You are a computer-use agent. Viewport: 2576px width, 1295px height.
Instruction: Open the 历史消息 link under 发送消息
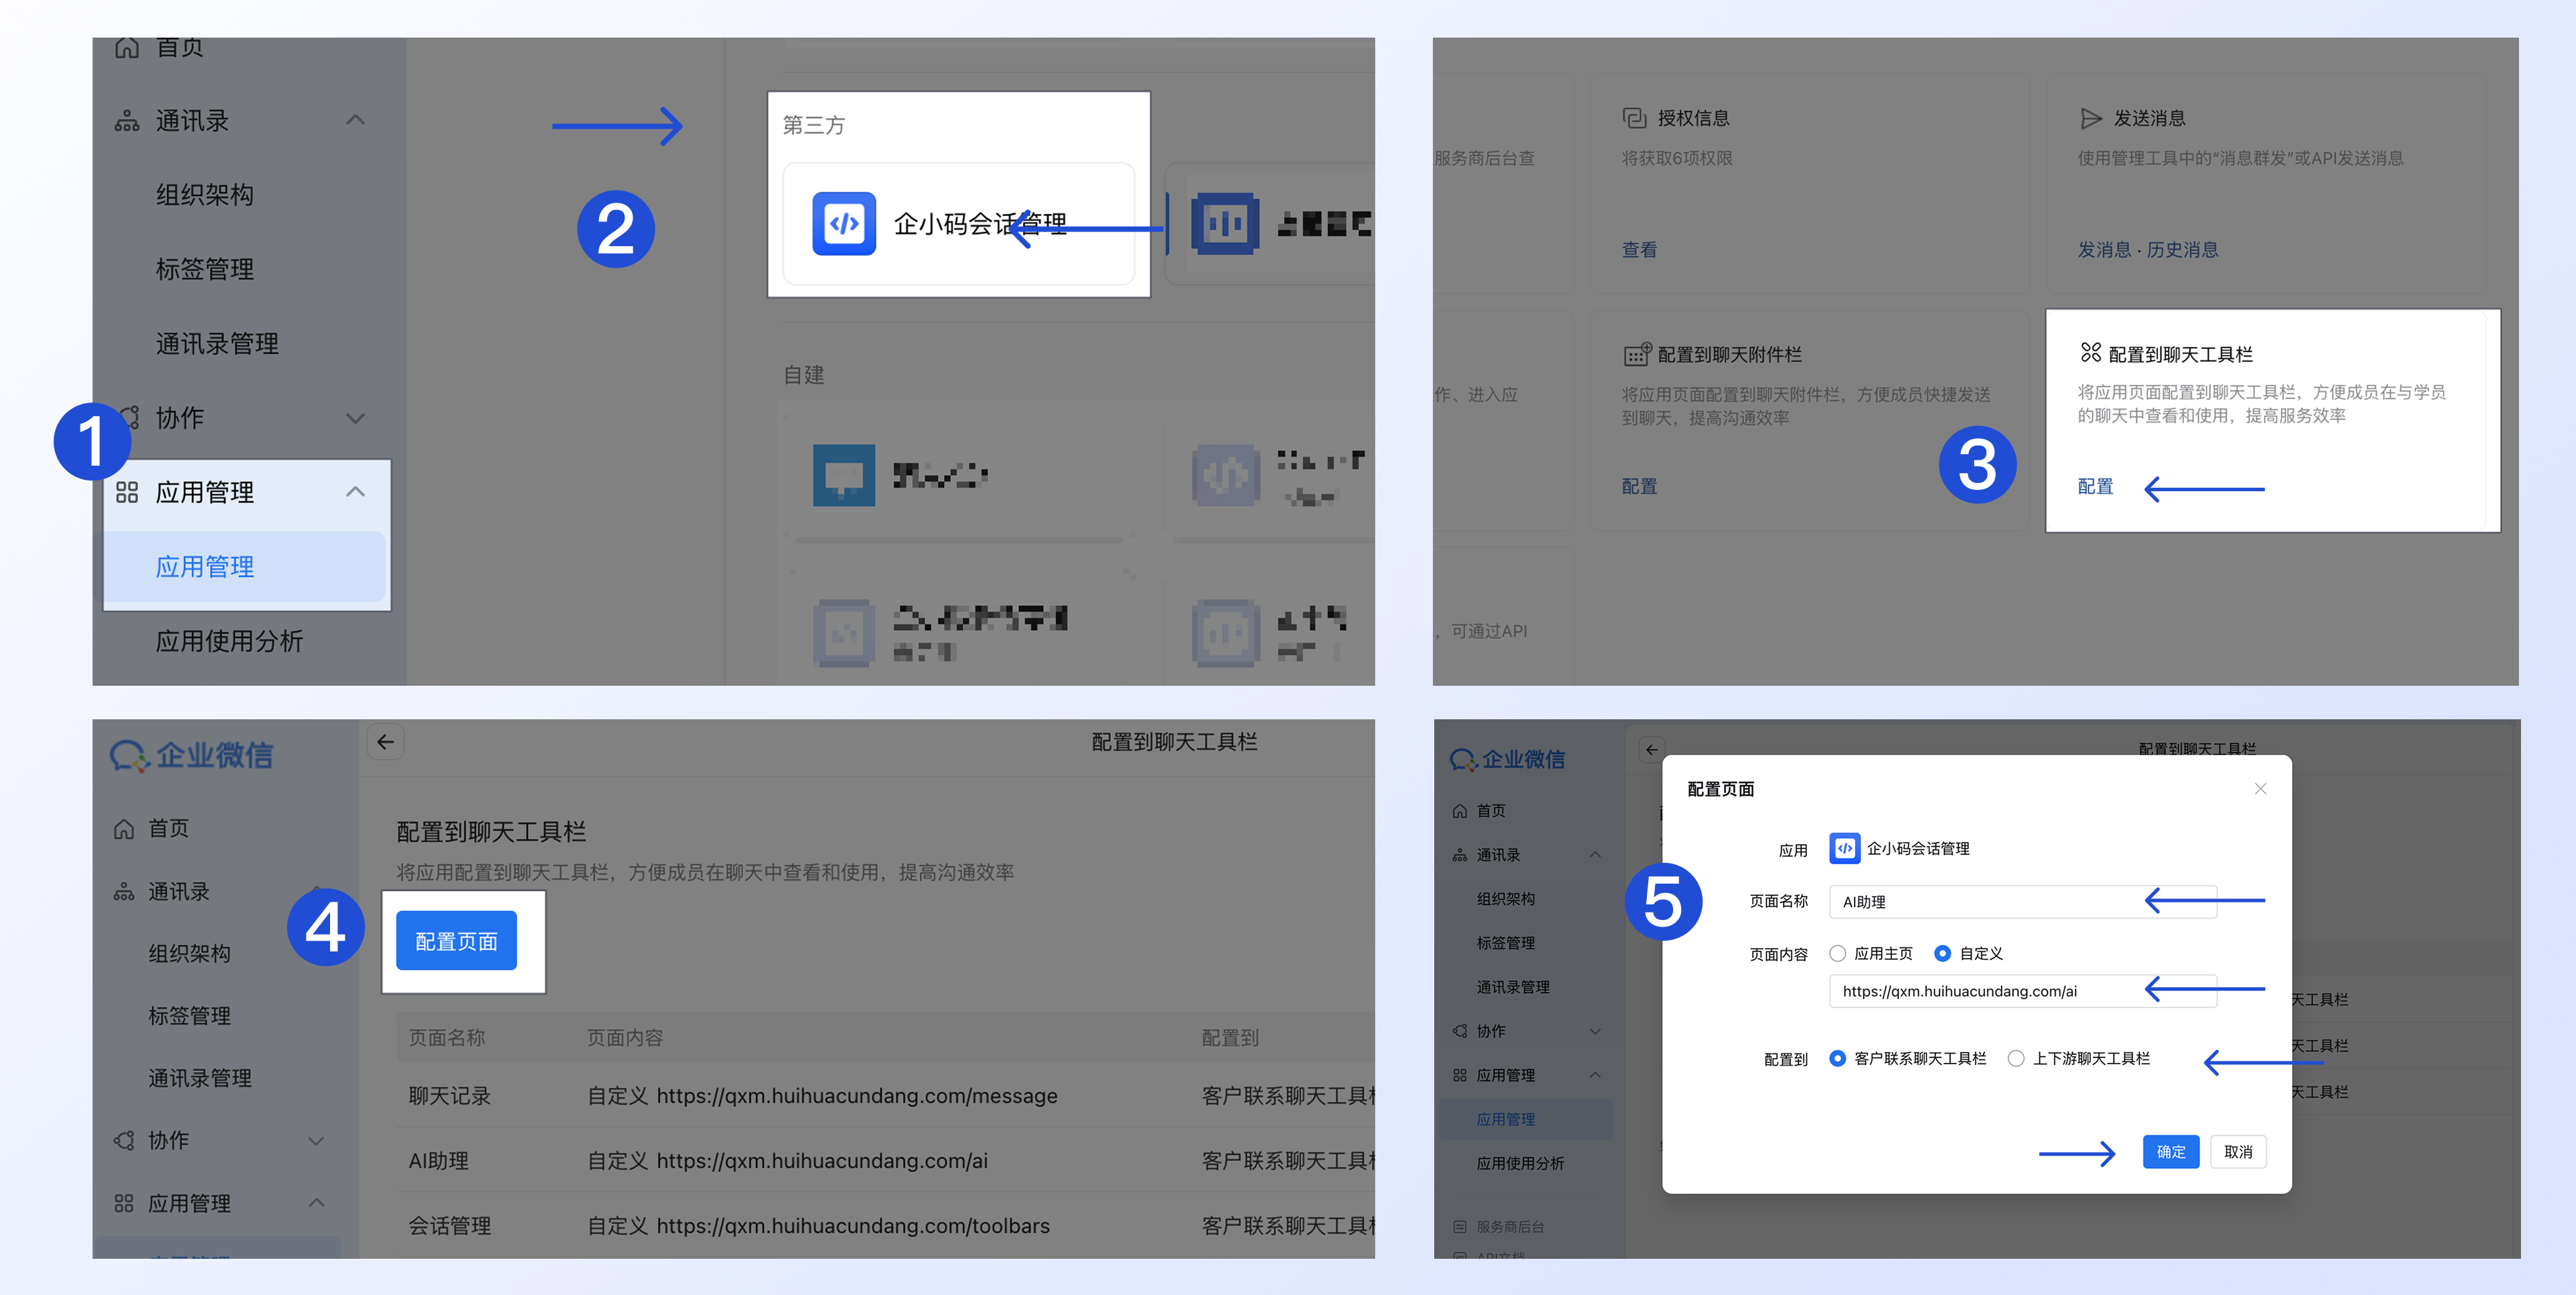2182,250
